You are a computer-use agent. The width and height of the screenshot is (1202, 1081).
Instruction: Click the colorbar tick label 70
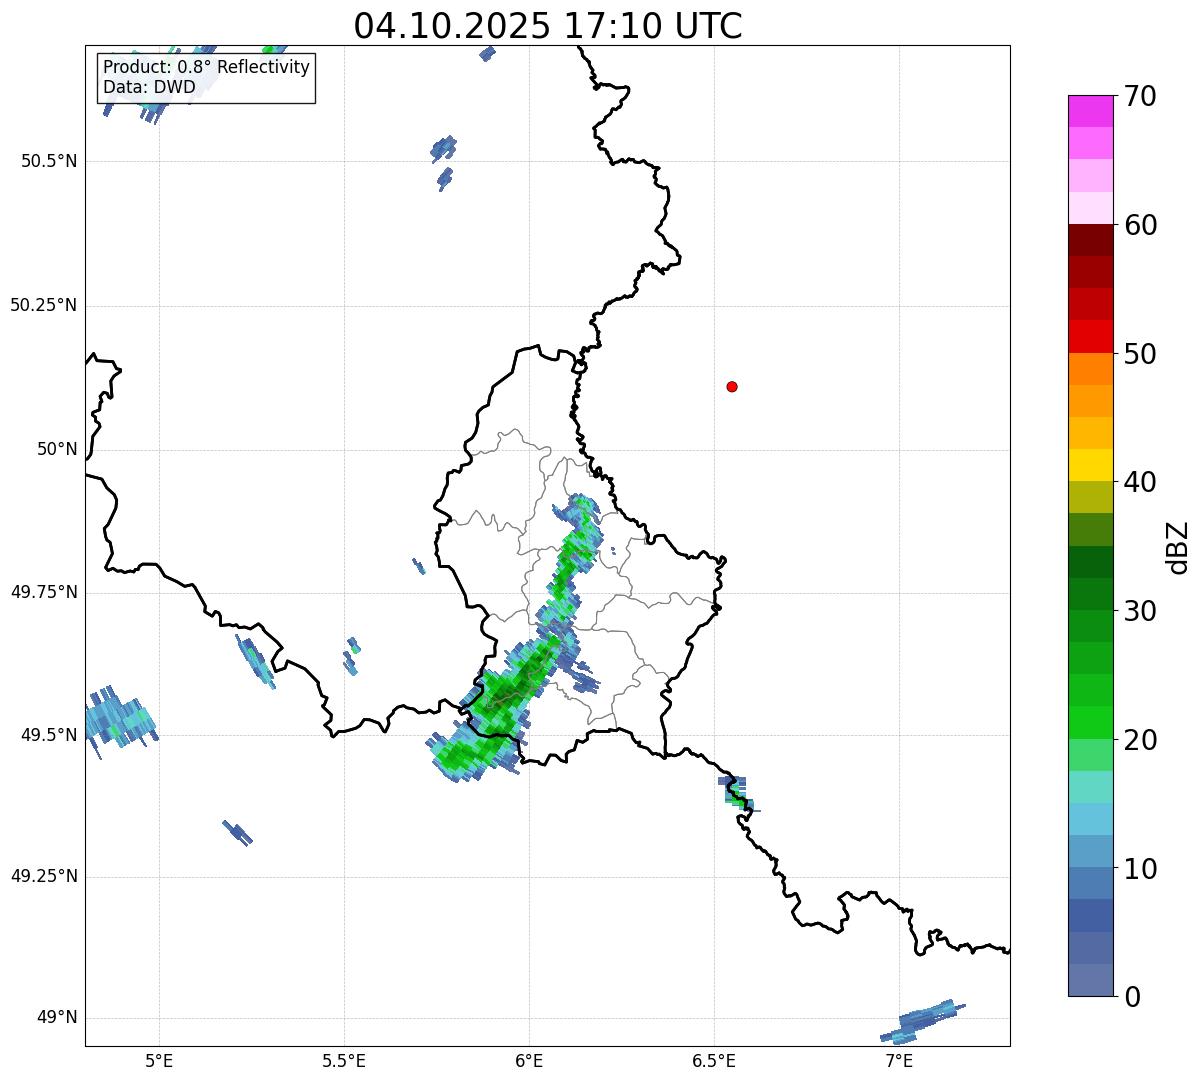pos(1140,96)
